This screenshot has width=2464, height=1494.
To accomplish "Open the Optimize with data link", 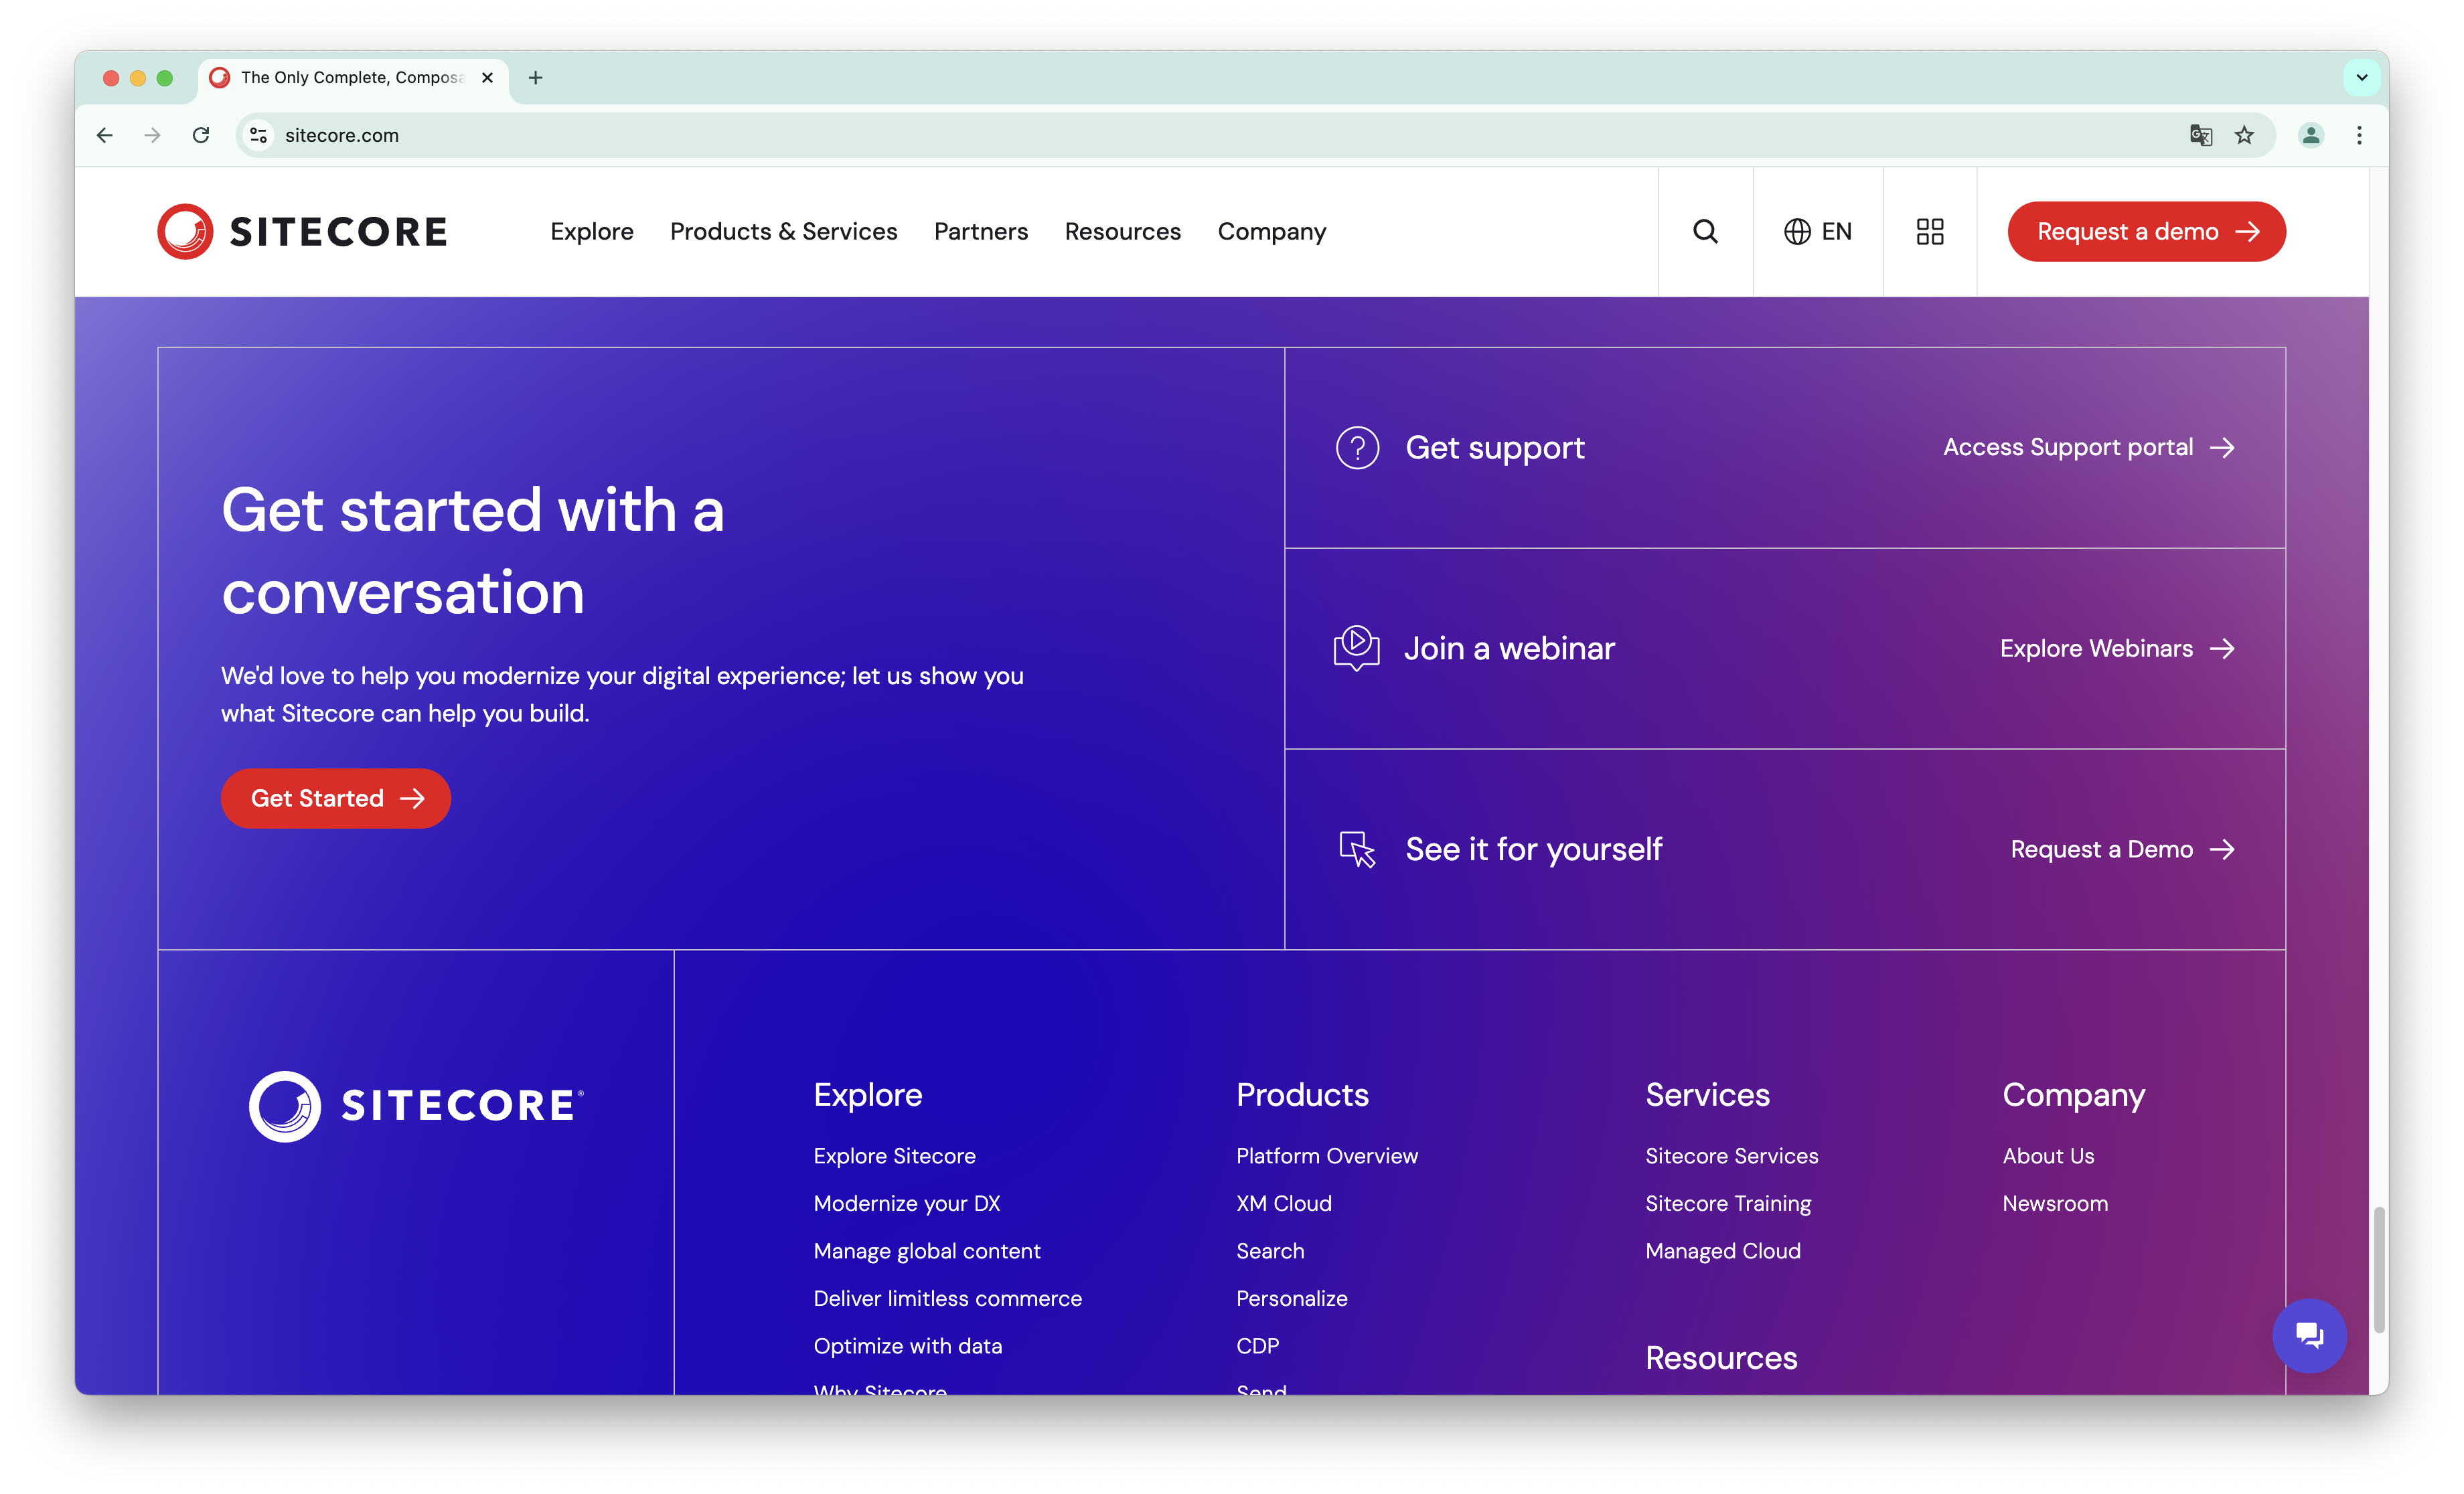I will (x=907, y=1346).
